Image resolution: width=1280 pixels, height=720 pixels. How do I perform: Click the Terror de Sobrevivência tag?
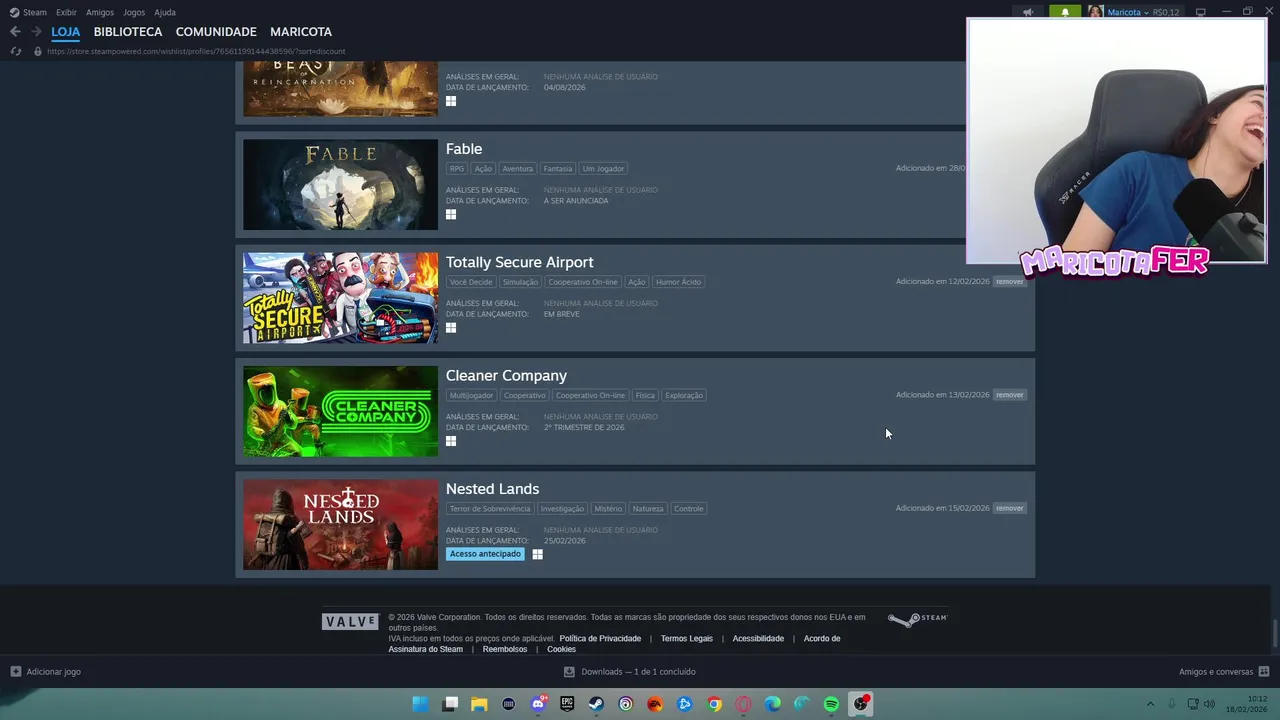pyautogui.click(x=490, y=508)
